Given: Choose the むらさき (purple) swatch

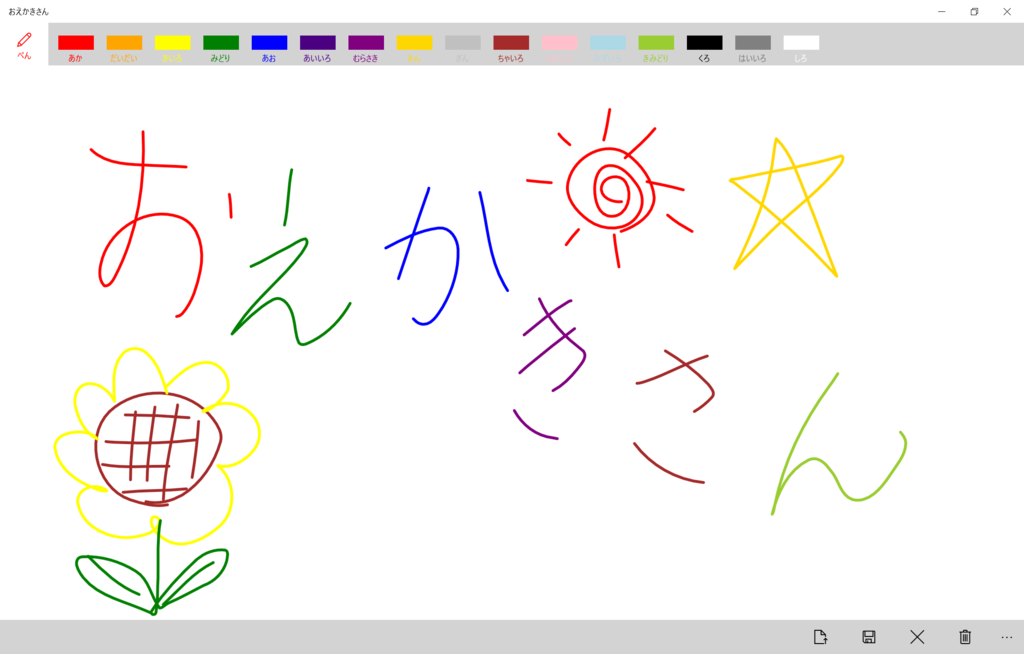Looking at the screenshot, I should pyautogui.click(x=366, y=44).
